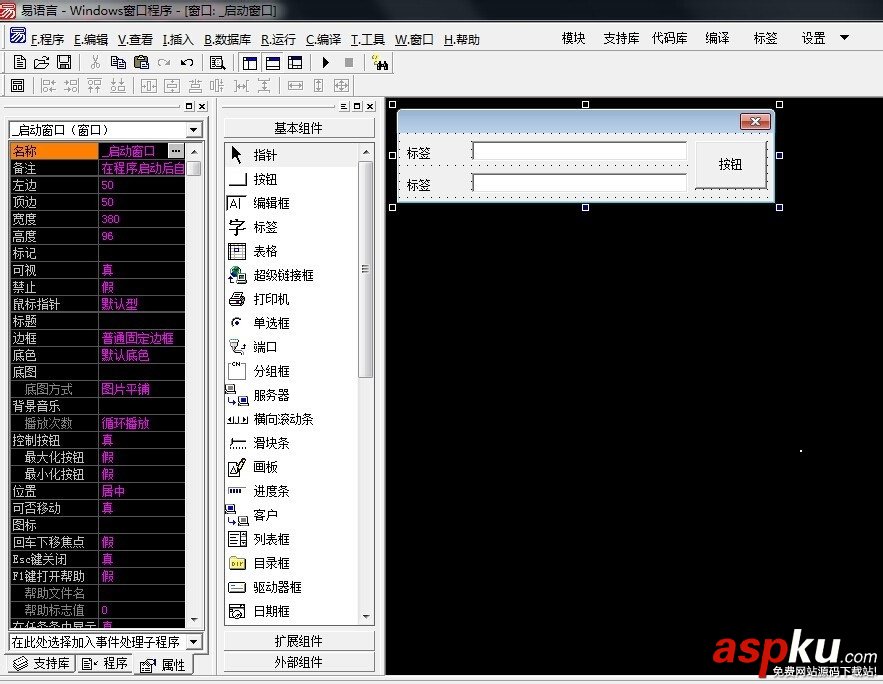Viewport: 883px width, 684px height.
Task: Switch to the 程序 bottom tab
Action: tap(105, 663)
